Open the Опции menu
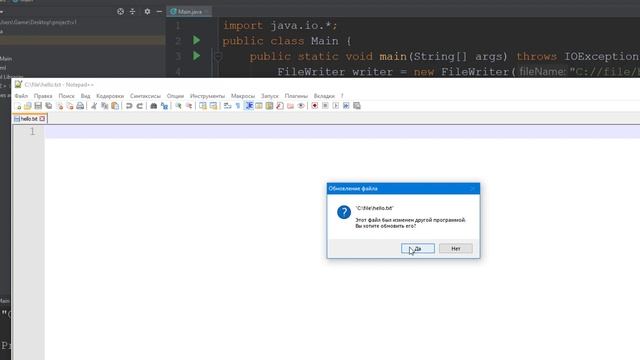 click(176, 96)
